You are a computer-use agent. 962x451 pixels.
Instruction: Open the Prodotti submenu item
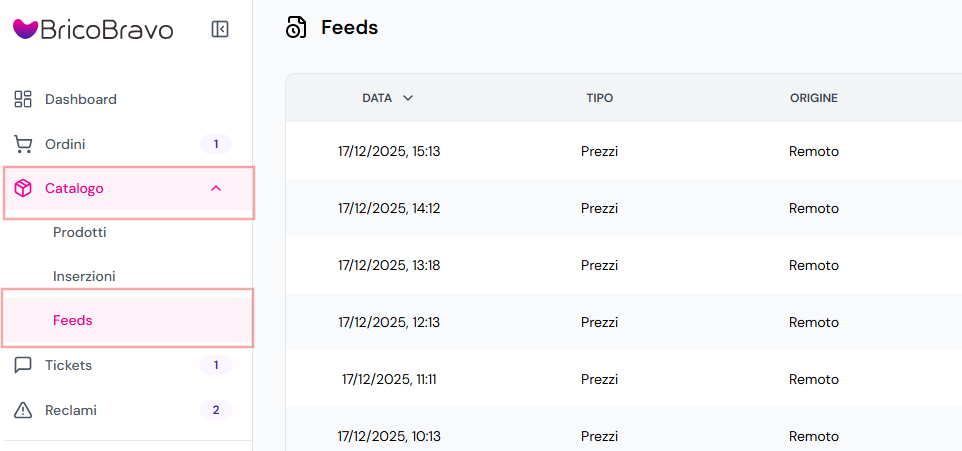point(80,233)
